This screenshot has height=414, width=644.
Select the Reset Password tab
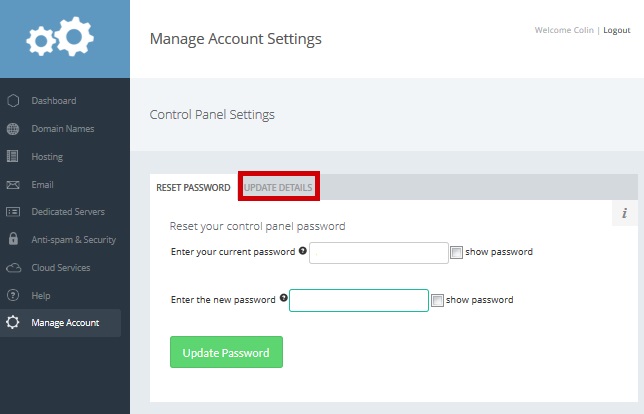(x=193, y=188)
